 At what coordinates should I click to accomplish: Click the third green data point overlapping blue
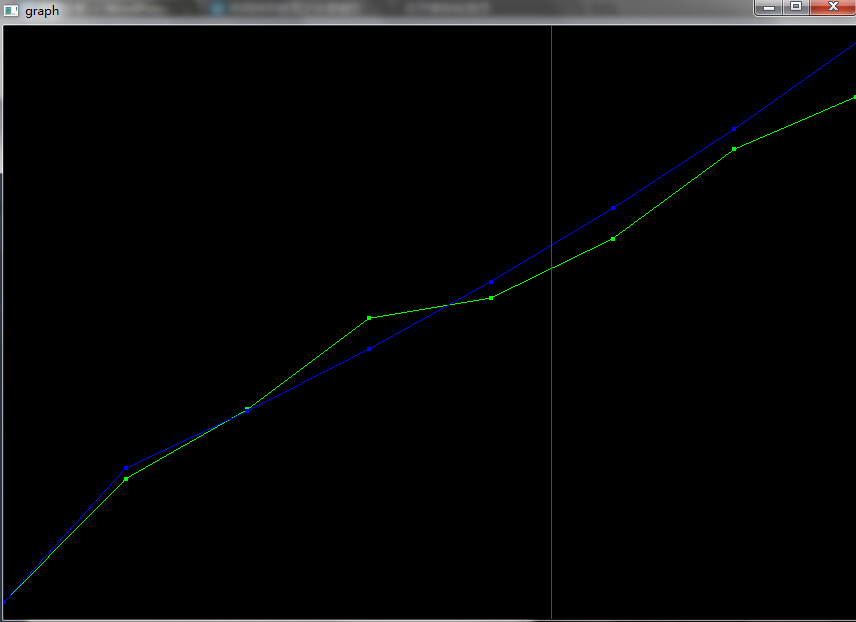click(x=248, y=409)
